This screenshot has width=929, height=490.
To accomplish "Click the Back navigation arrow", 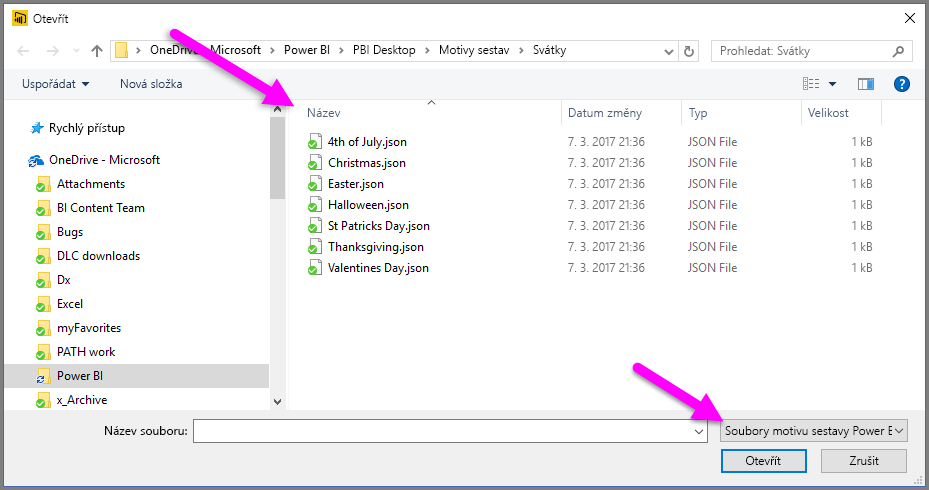I will (23, 51).
